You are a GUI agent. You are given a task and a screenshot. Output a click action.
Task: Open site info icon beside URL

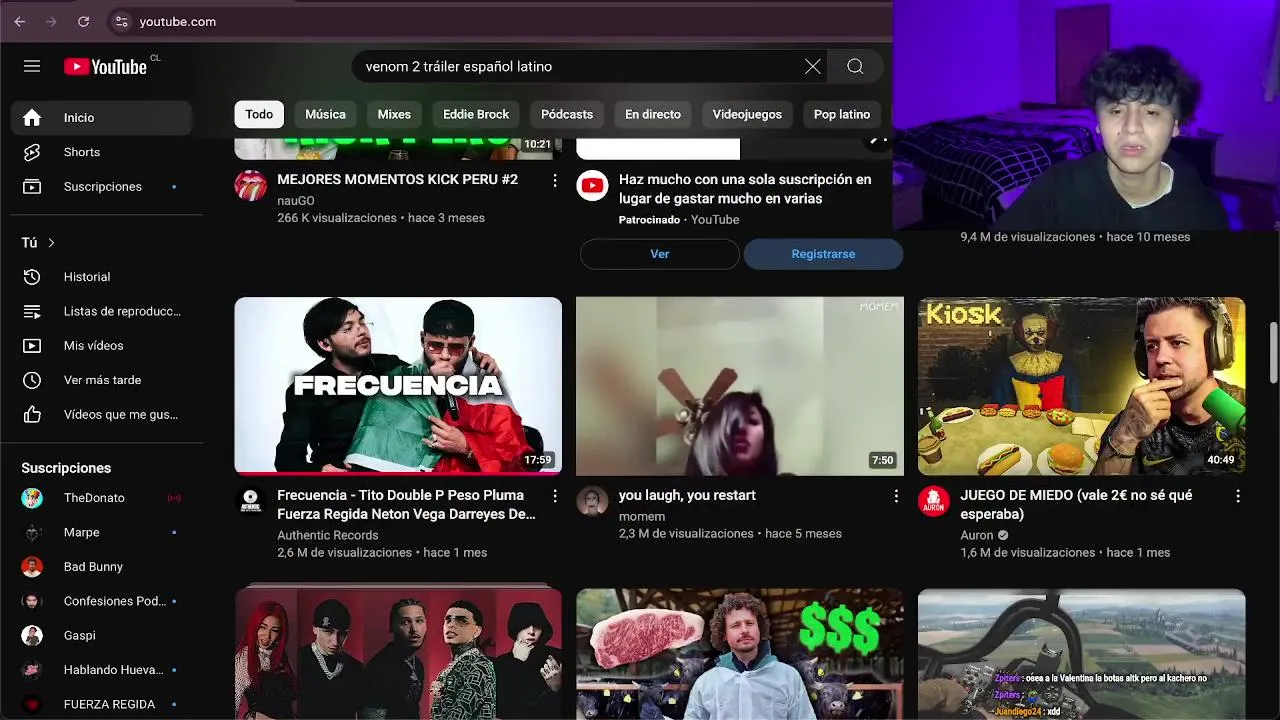click(x=121, y=21)
